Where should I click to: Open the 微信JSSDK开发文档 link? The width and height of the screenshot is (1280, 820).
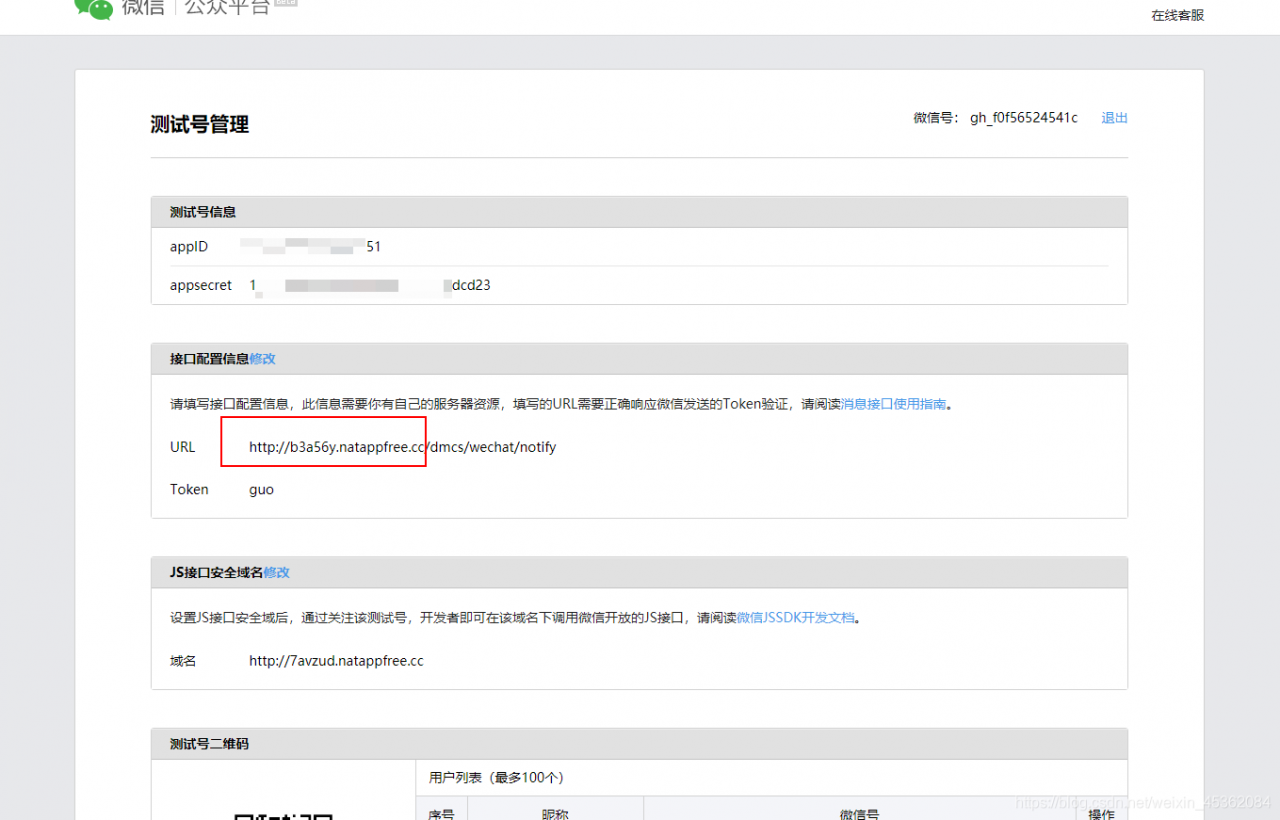tap(796, 618)
